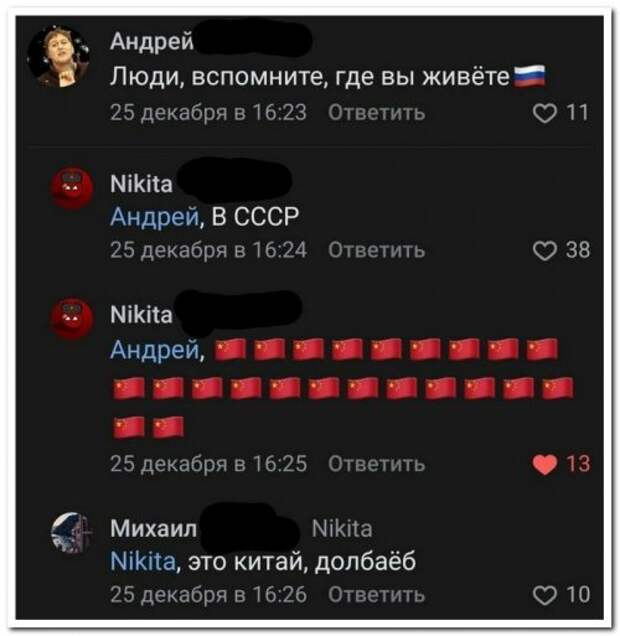Open the Андрей mention before the flags
This screenshot has width=620, height=636.
click(155, 350)
